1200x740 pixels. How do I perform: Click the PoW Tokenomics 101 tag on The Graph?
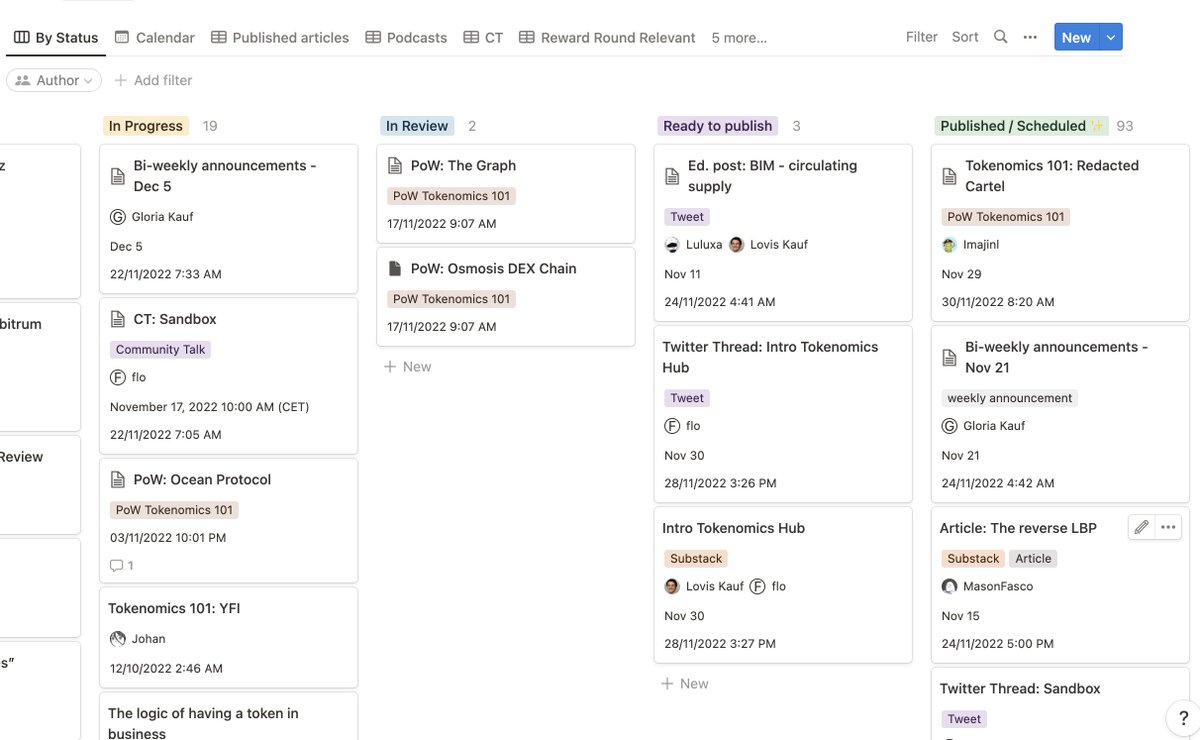(x=451, y=196)
